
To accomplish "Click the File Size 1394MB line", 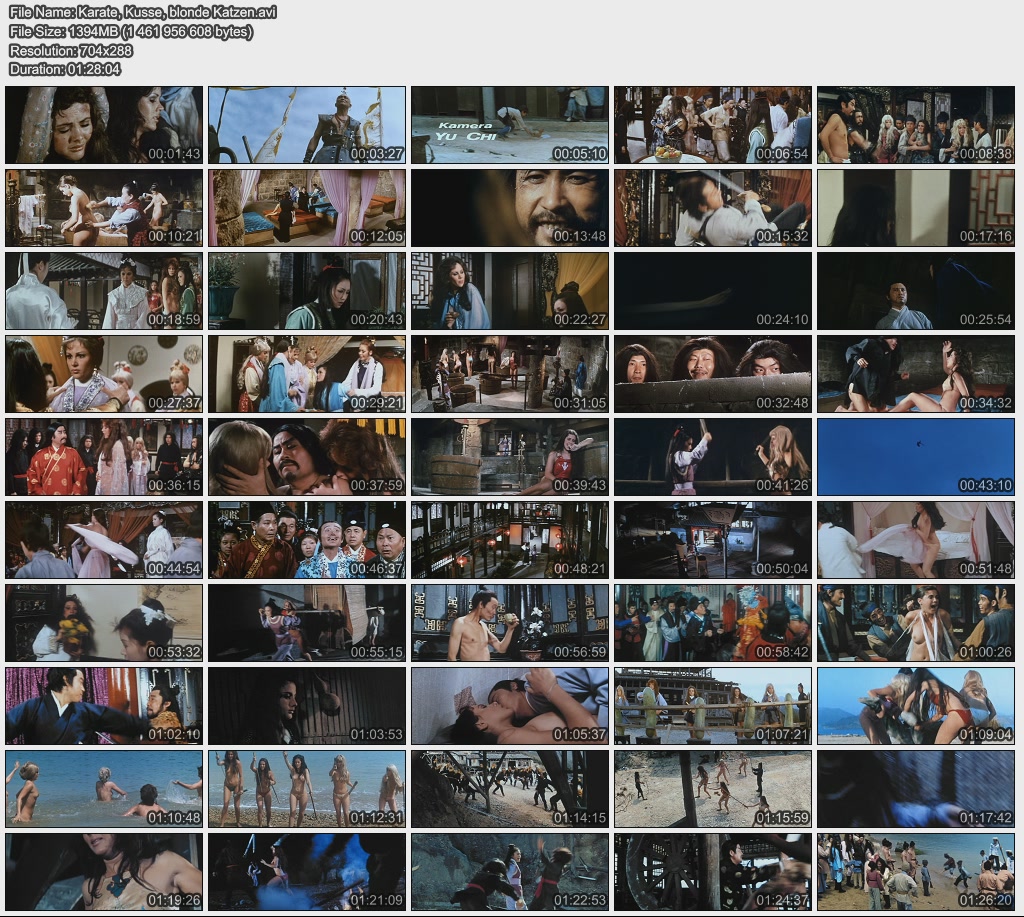I will (x=131, y=31).
